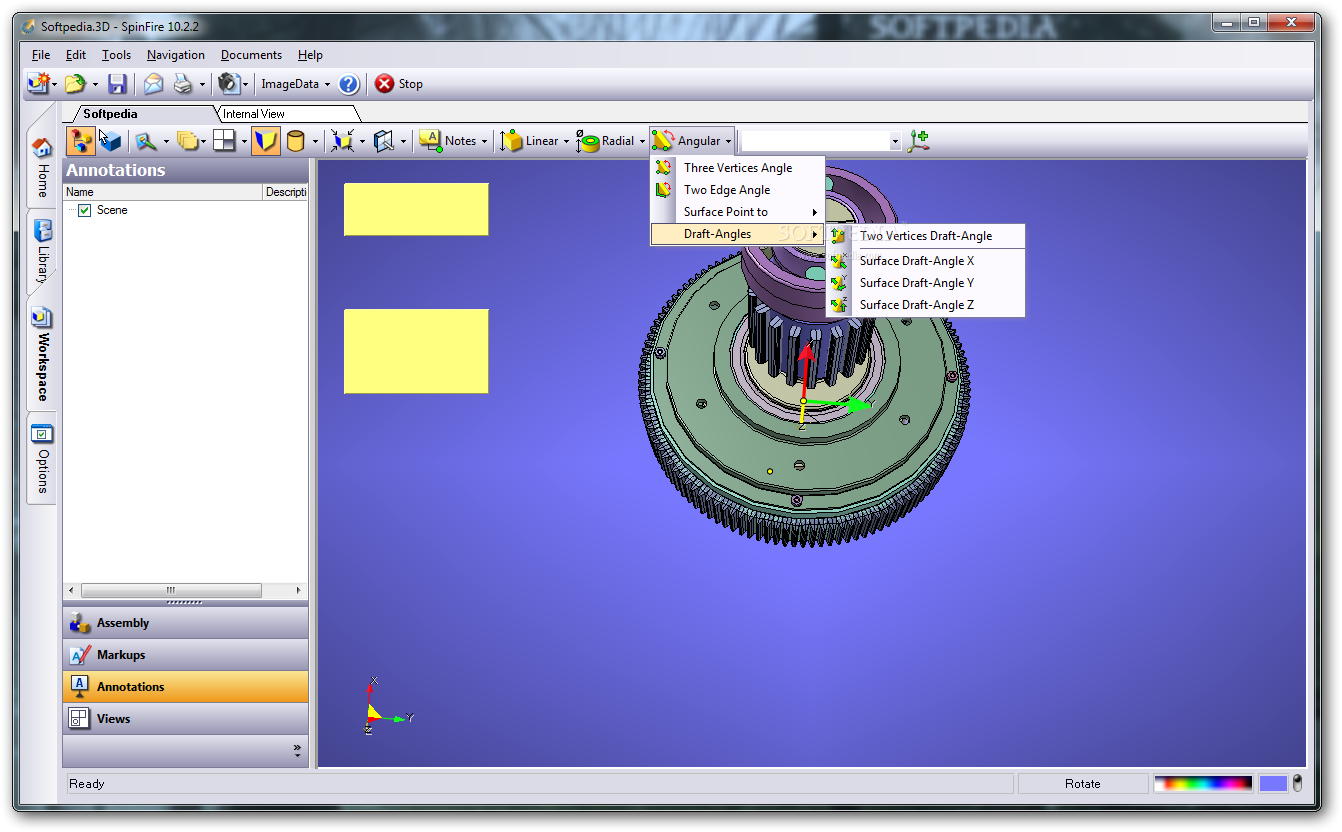Select Two Vertices Draft-Angle
1342x832 pixels.
(x=926, y=236)
